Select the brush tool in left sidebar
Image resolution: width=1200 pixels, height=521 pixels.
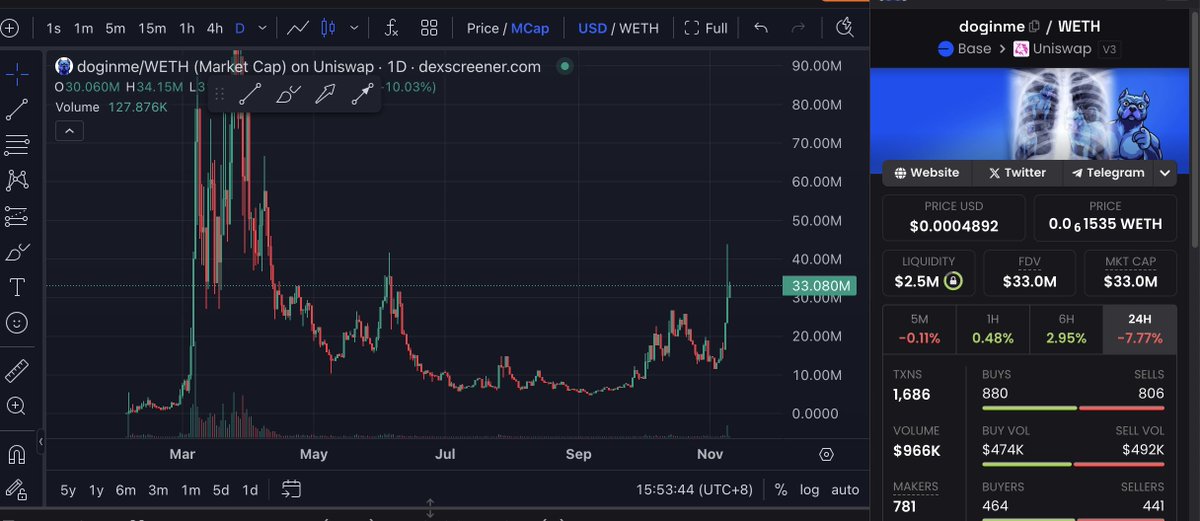[17, 251]
